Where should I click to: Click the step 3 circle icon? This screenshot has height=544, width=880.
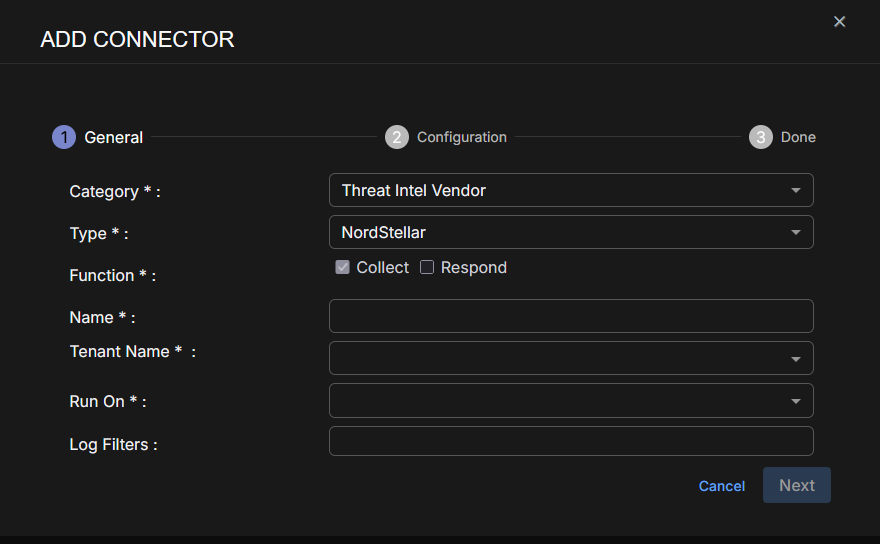[761, 137]
